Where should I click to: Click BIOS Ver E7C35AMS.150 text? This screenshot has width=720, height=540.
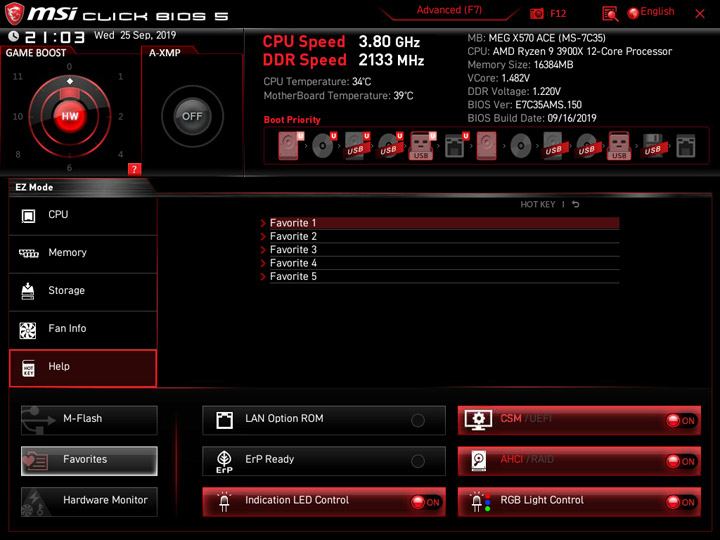[x=524, y=105]
